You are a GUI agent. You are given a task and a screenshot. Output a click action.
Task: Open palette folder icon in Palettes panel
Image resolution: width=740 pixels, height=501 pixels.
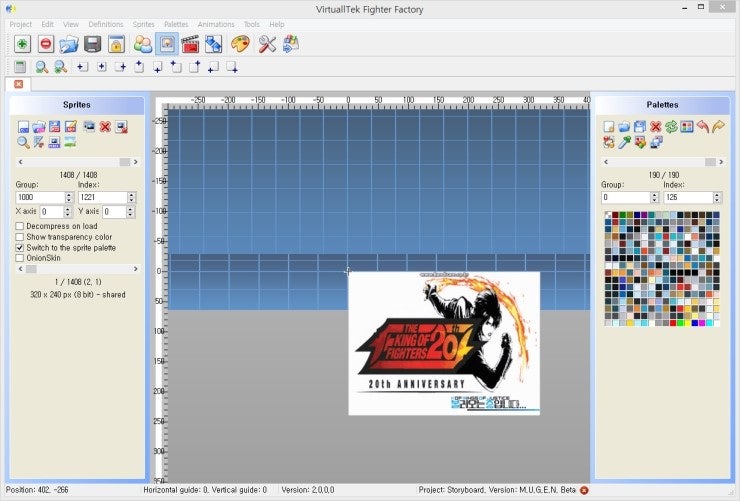624,126
